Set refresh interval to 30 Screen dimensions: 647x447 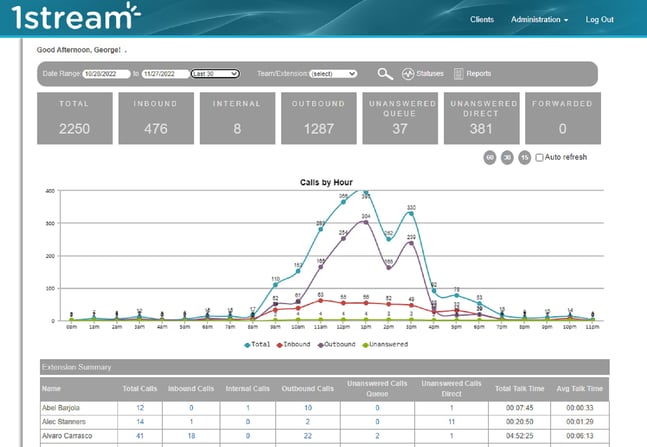click(x=507, y=157)
